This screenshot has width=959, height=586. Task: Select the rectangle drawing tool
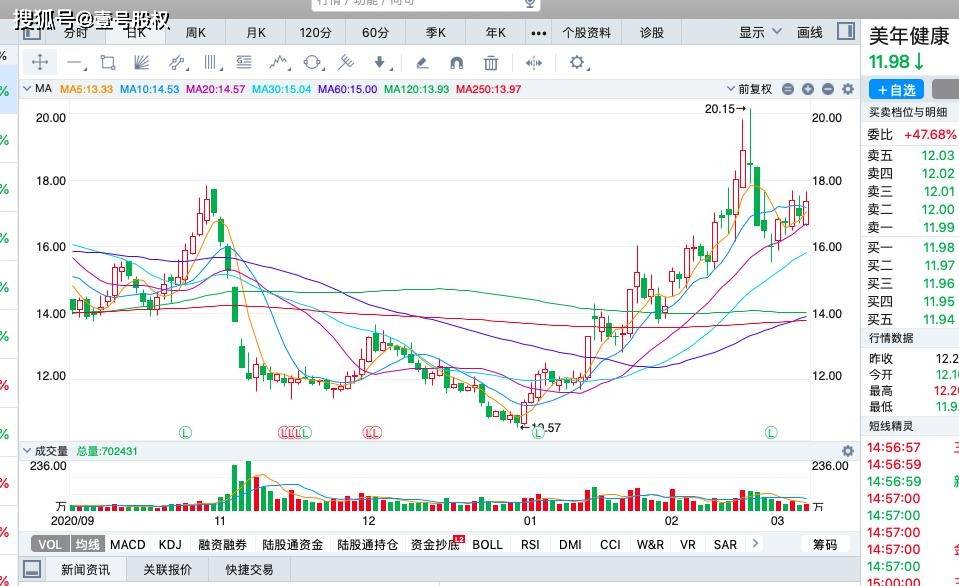pos(108,62)
